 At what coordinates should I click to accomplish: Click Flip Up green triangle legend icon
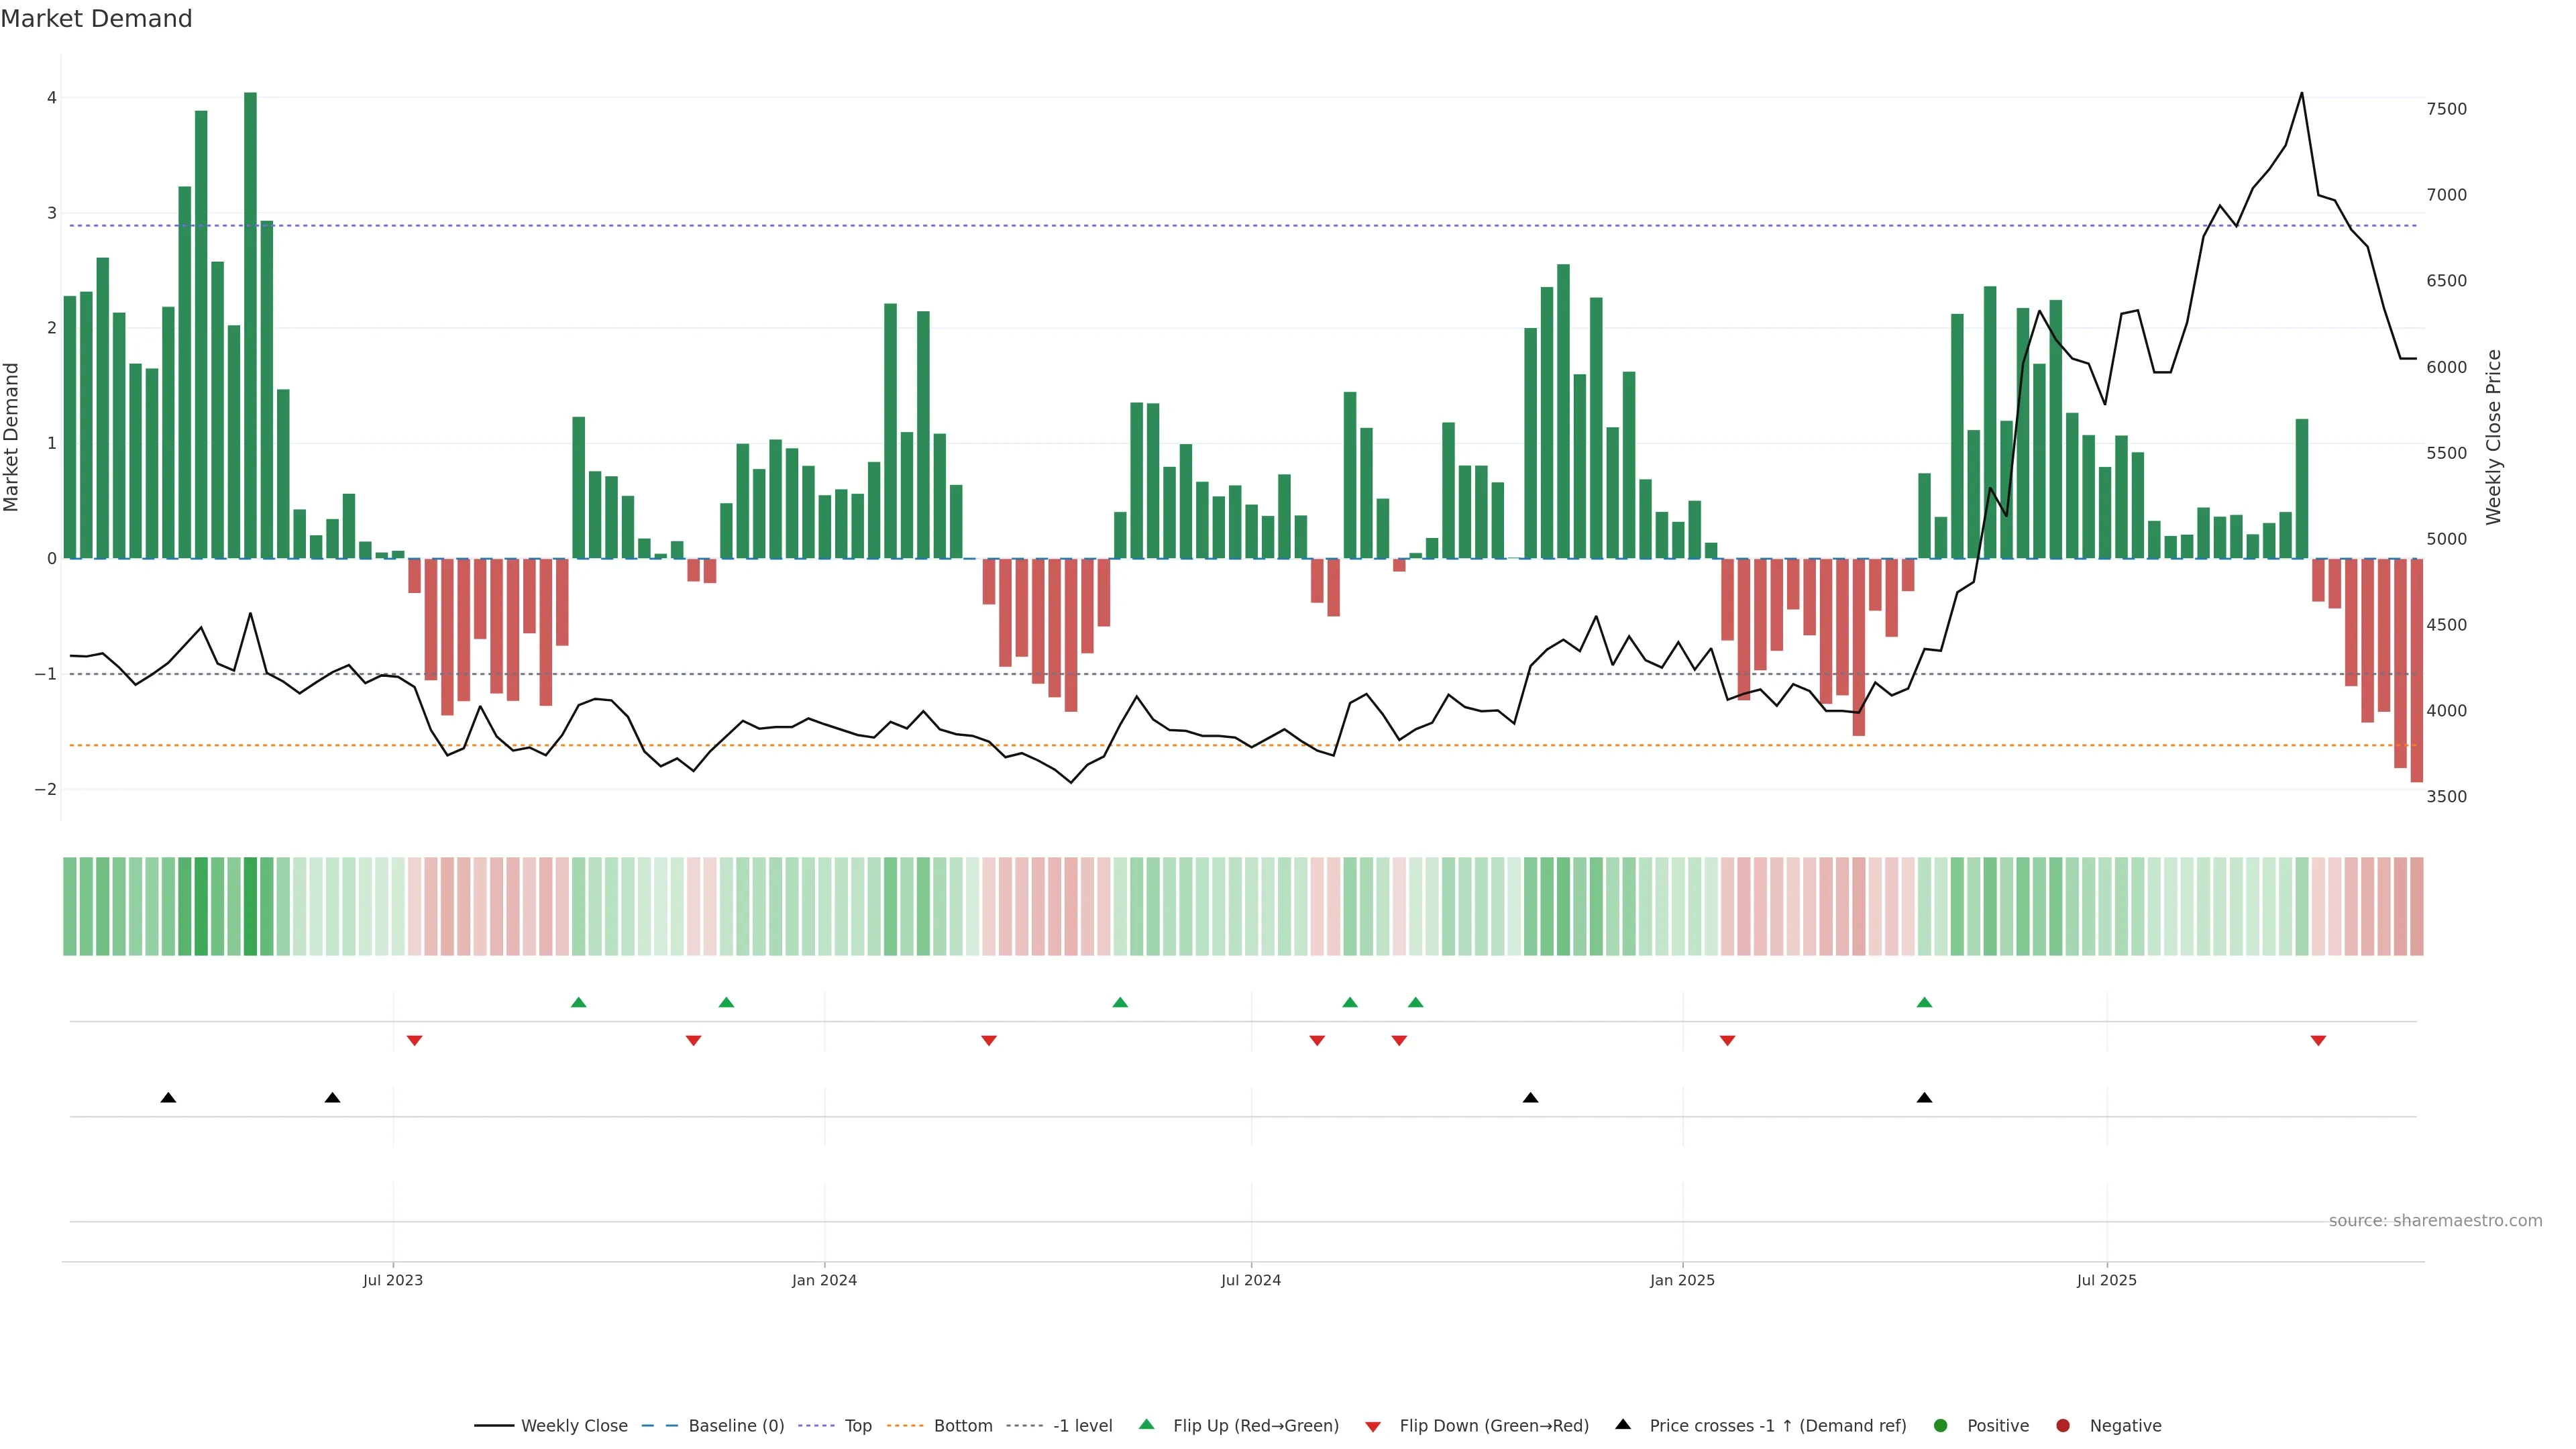1147,1425
